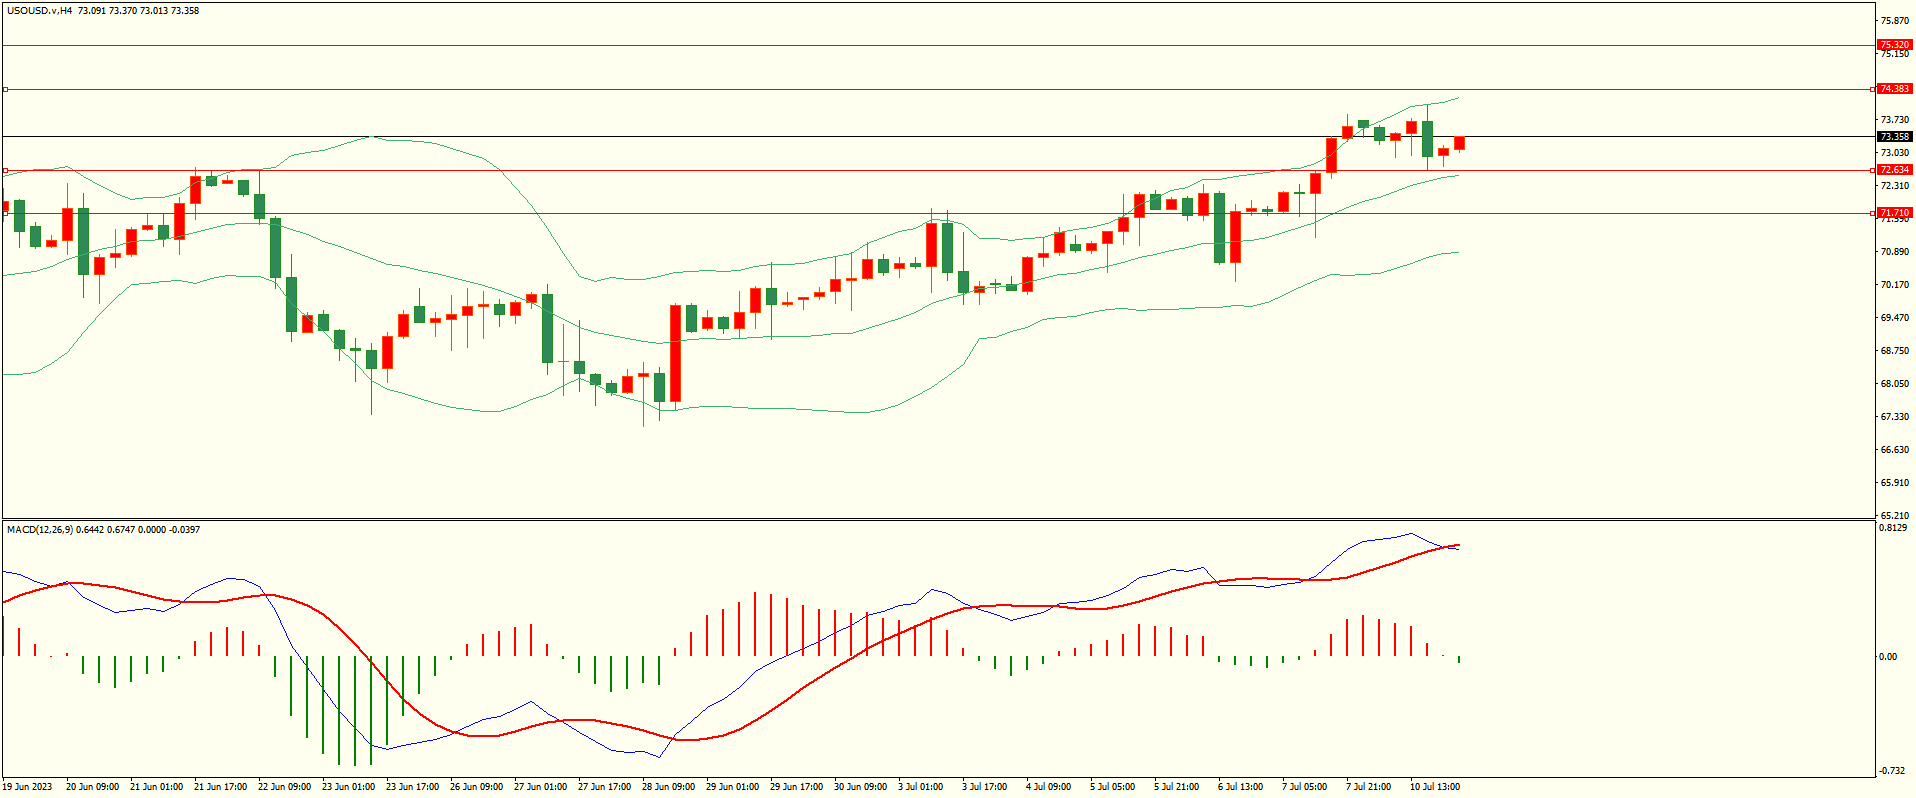Viewport: 1916px width, 798px height.
Task: Click the MACD(12,26,9) indicator label
Action: (40, 529)
